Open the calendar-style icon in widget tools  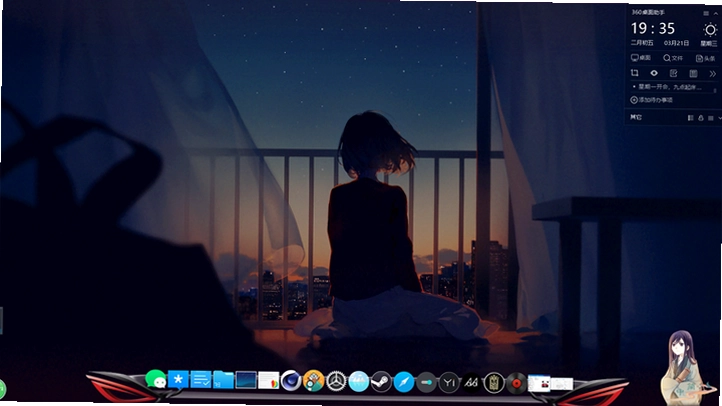point(693,73)
